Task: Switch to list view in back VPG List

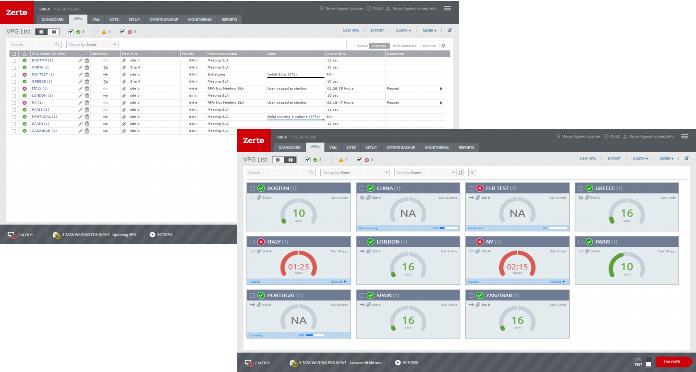Action: (41, 32)
